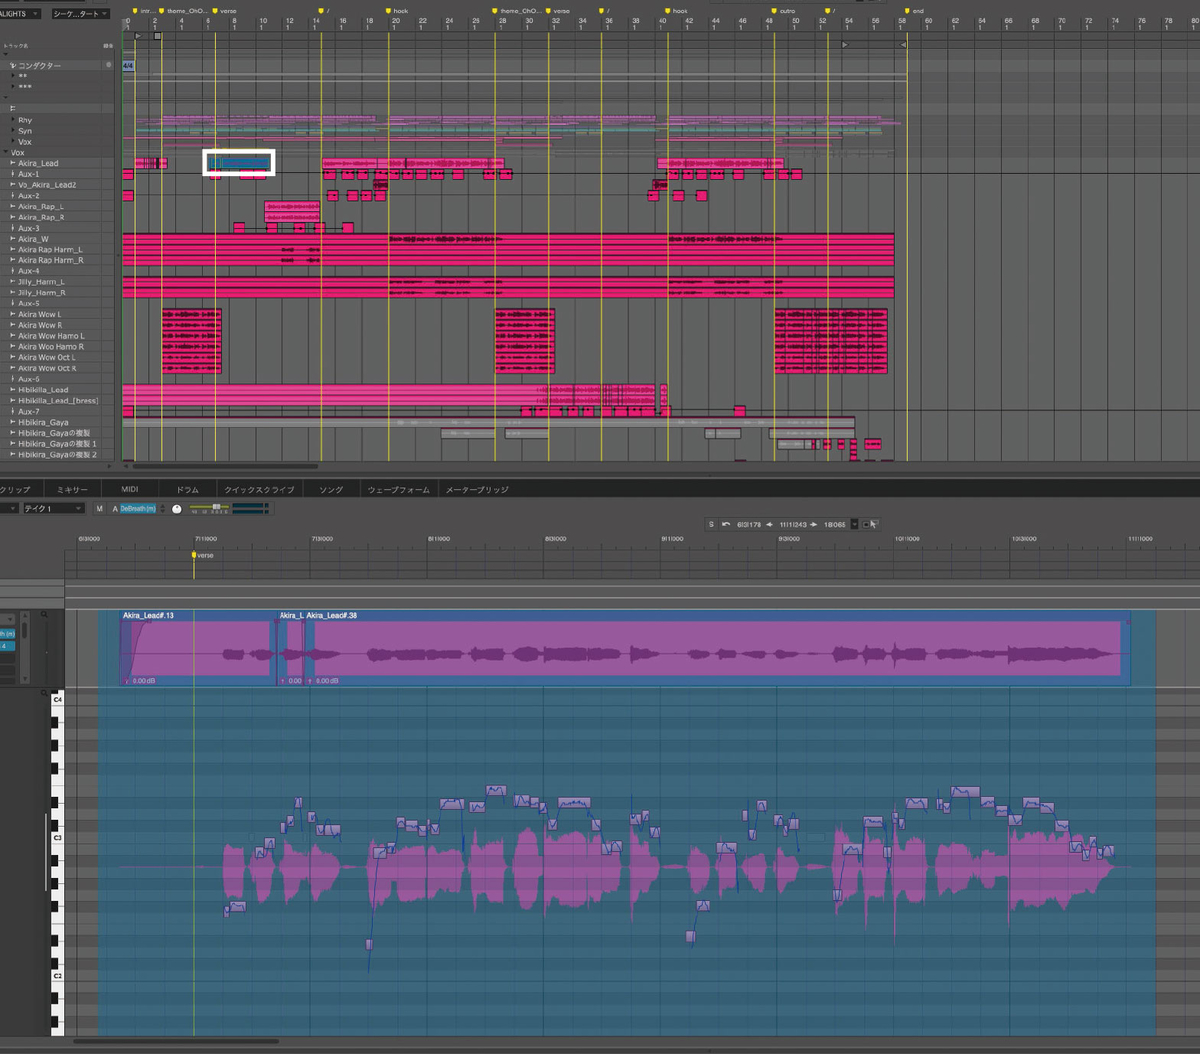Select the Akira_Rap_L track
The image size is (1200, 1054).
point(41,206)
